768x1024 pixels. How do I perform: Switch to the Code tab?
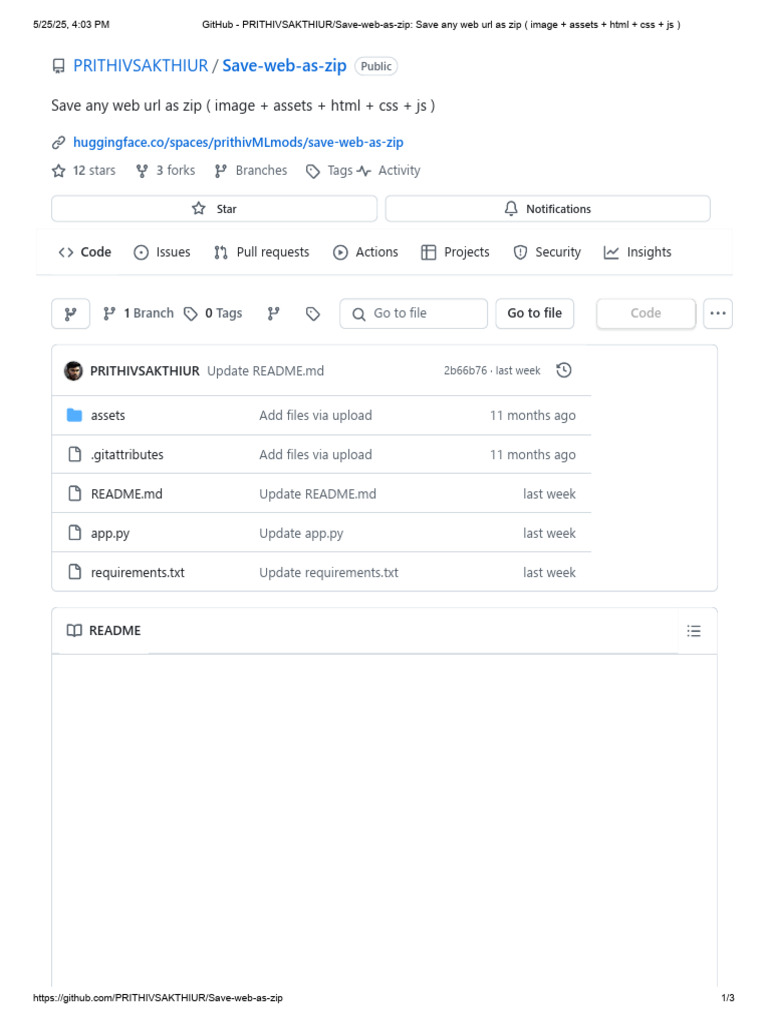pos(85,252)
